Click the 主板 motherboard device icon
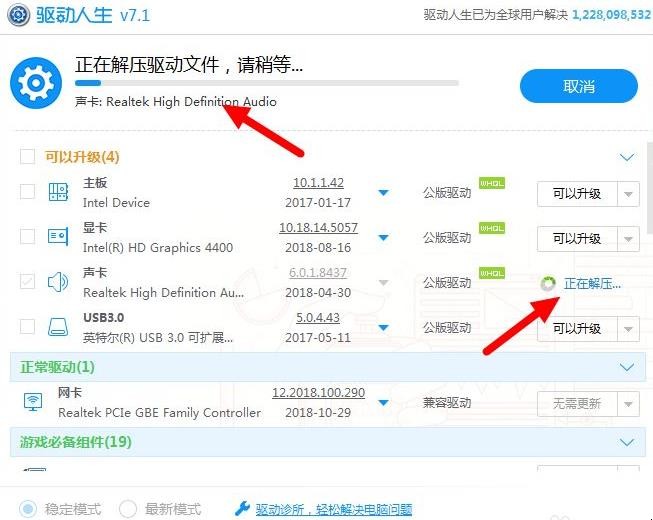653x520 pixels. (x=58, y=192)
